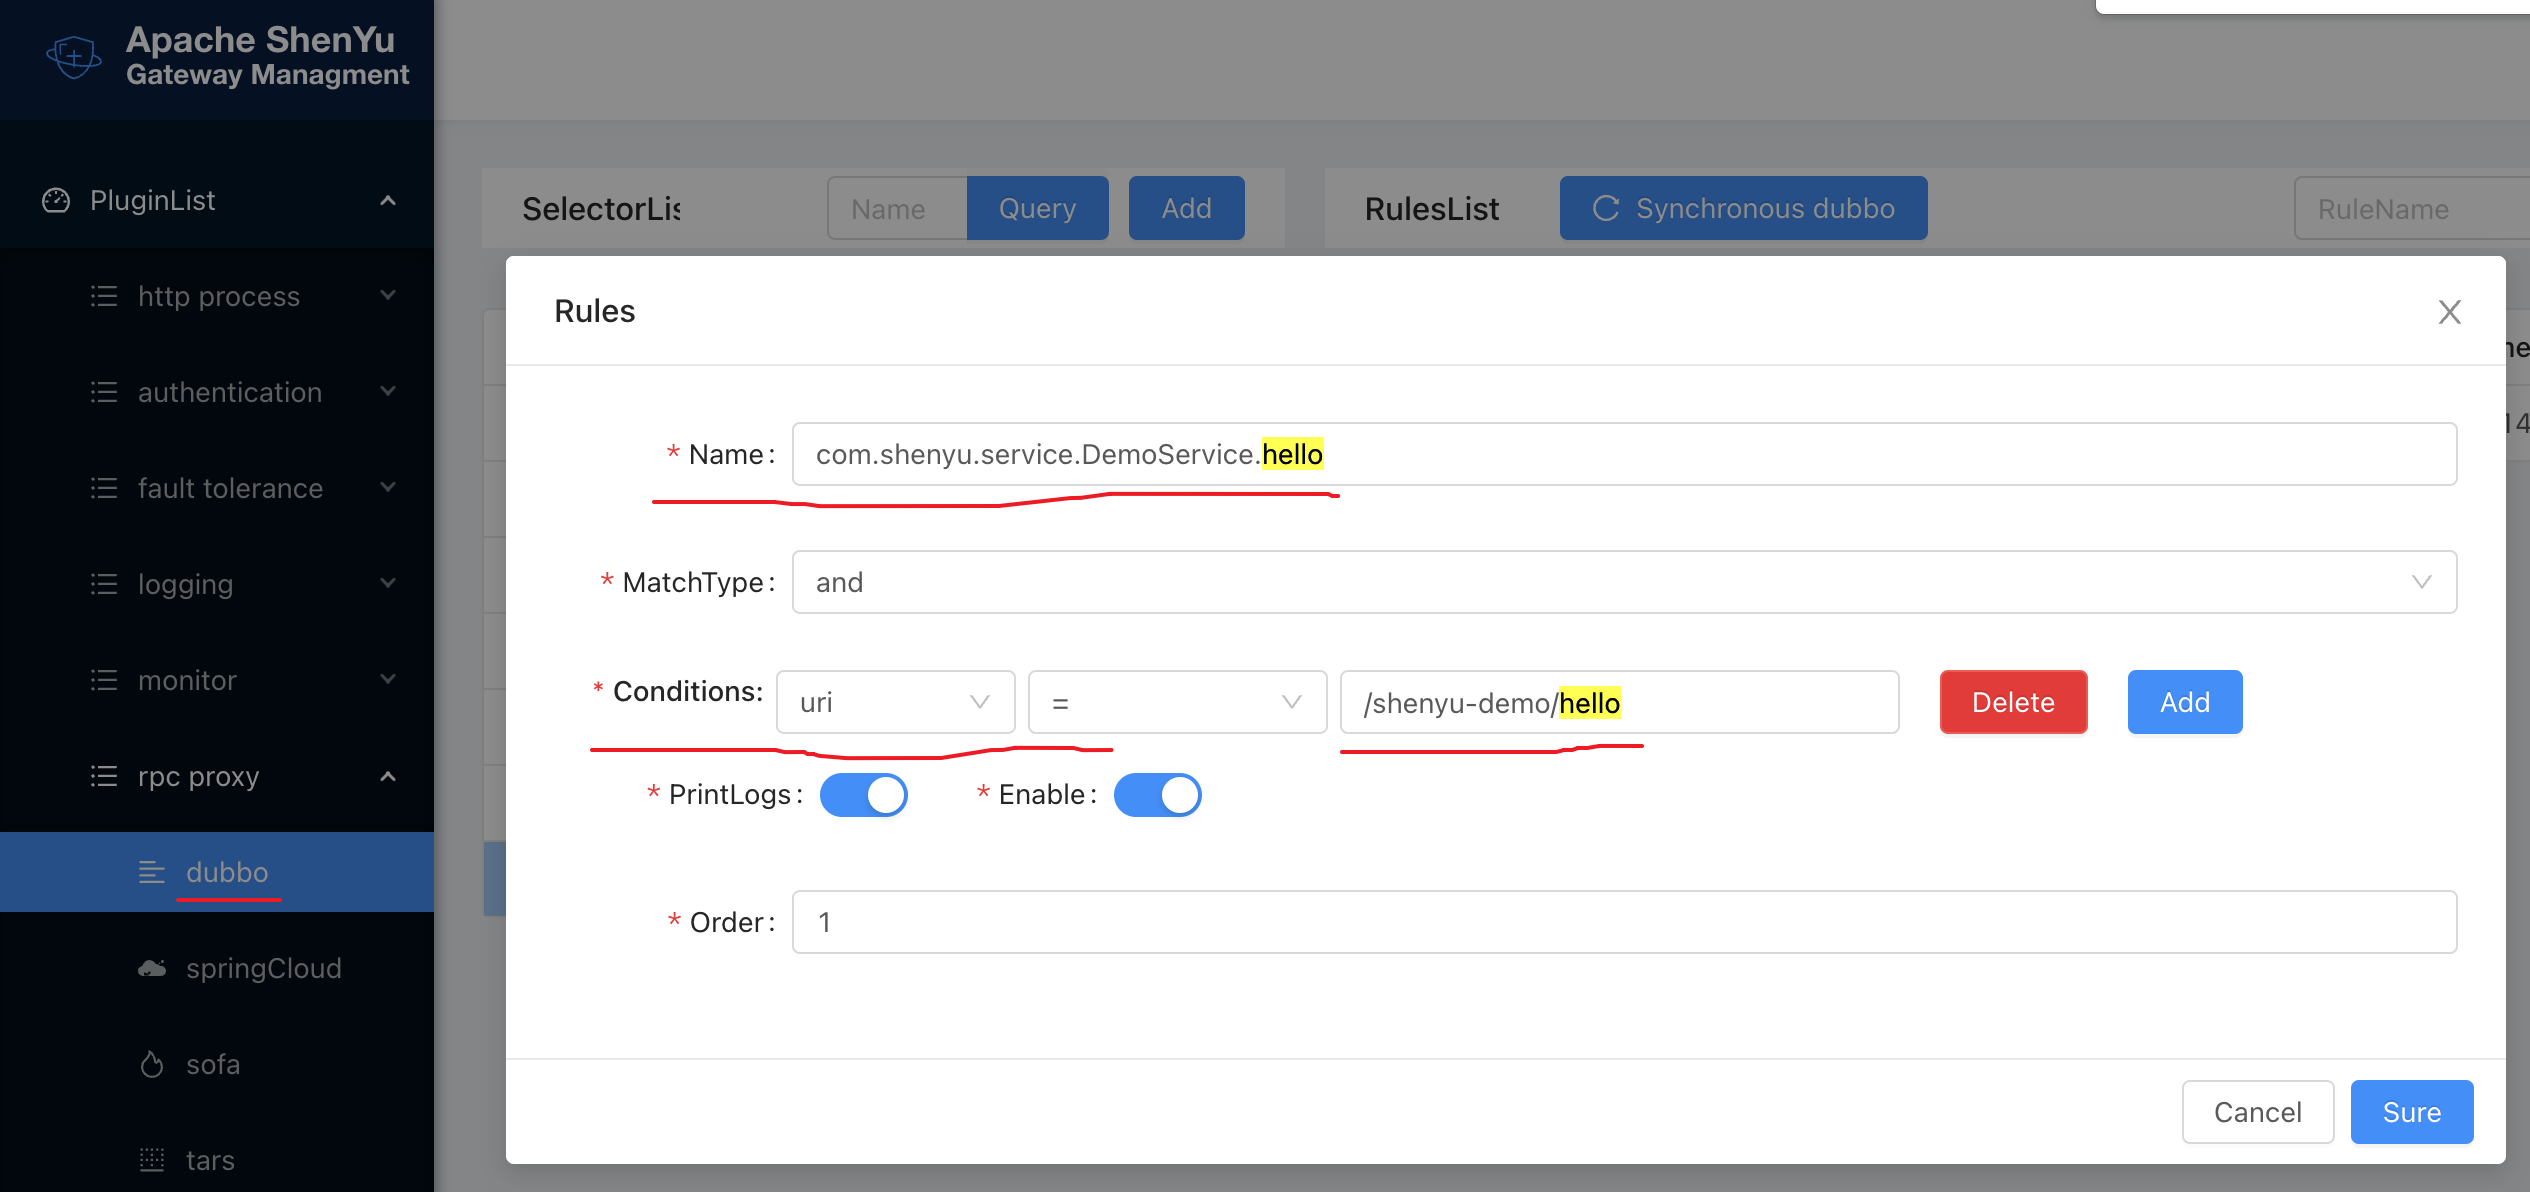Confirm the rule with Sure button
Image resolution: width=2530 pixels, height=1192 pixels.
2411,1111
